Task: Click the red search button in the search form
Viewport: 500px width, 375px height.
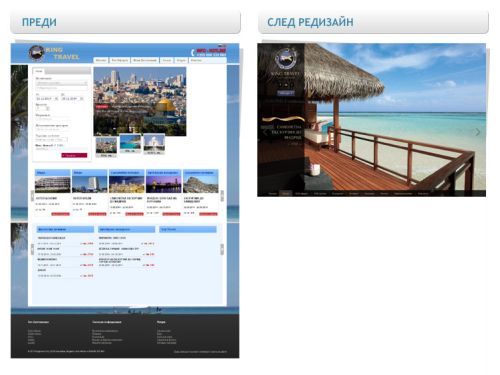Action: (x=74, y=155)
